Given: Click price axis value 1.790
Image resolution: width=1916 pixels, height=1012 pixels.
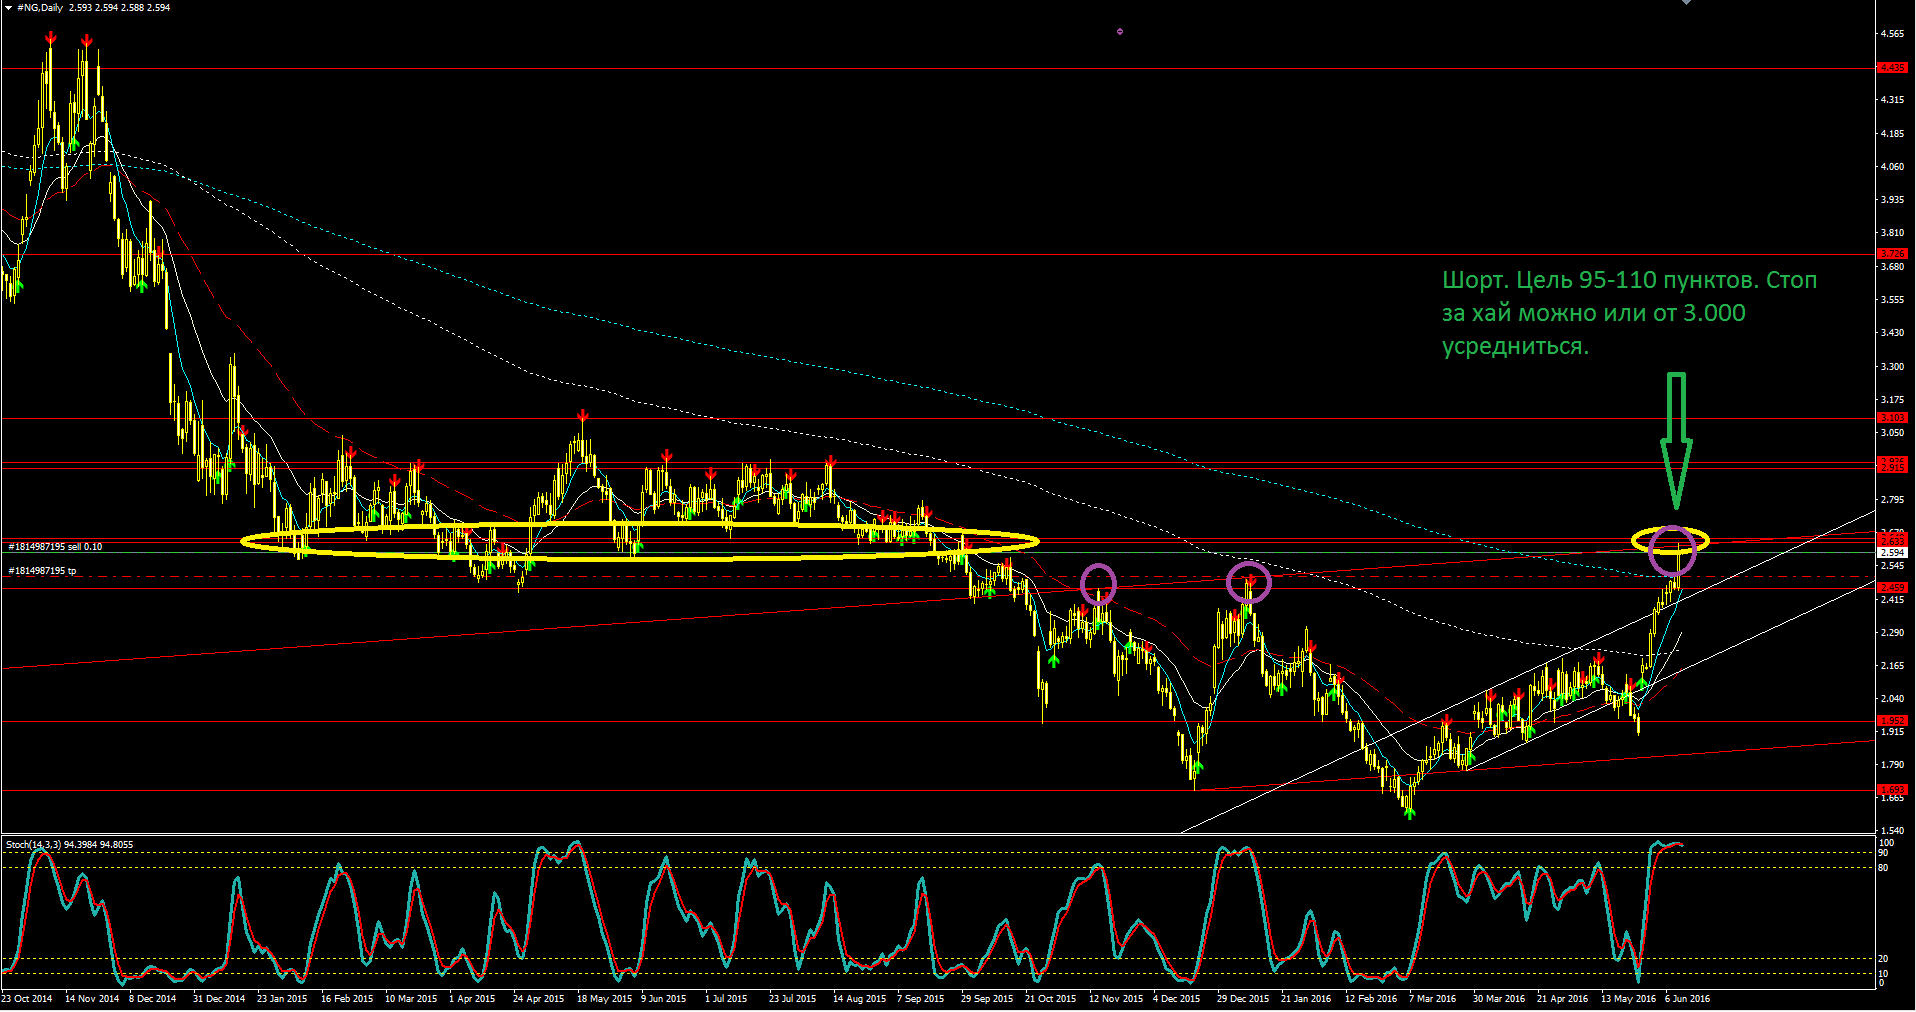Looking at the screenshot, I should (1892, 765).
